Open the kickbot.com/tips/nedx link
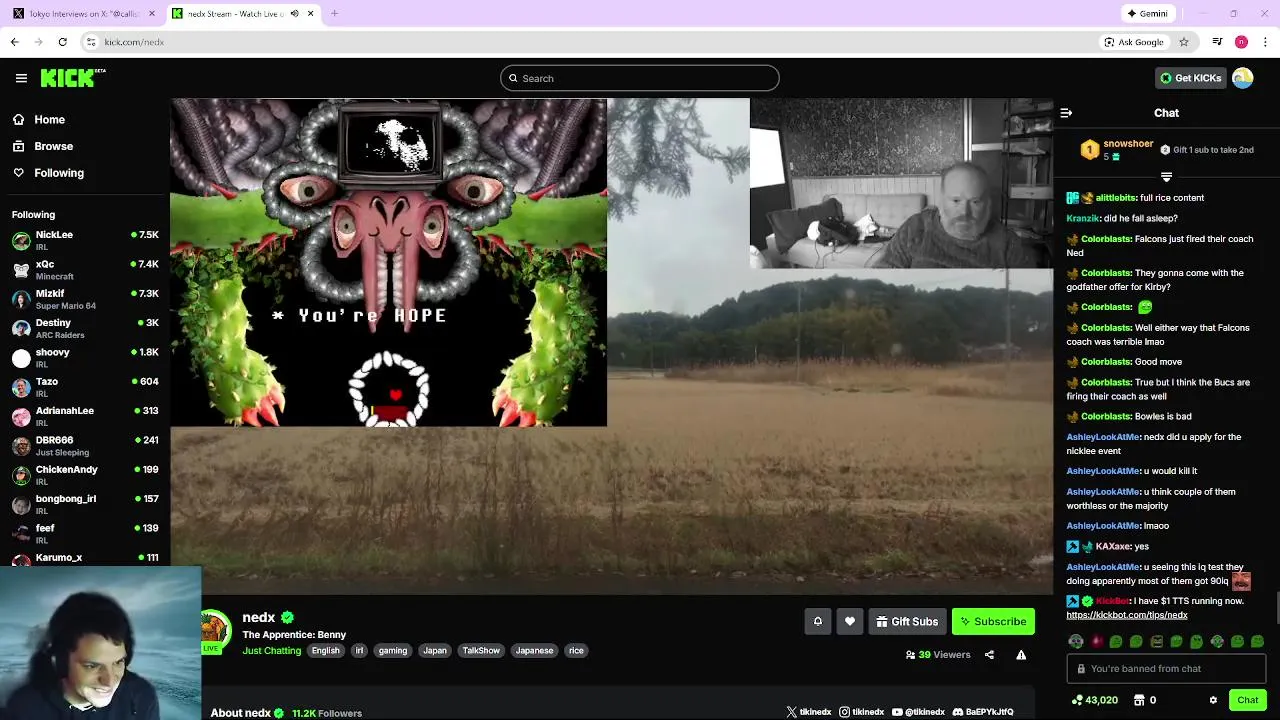1280x720 pixels. [1126, 615]
